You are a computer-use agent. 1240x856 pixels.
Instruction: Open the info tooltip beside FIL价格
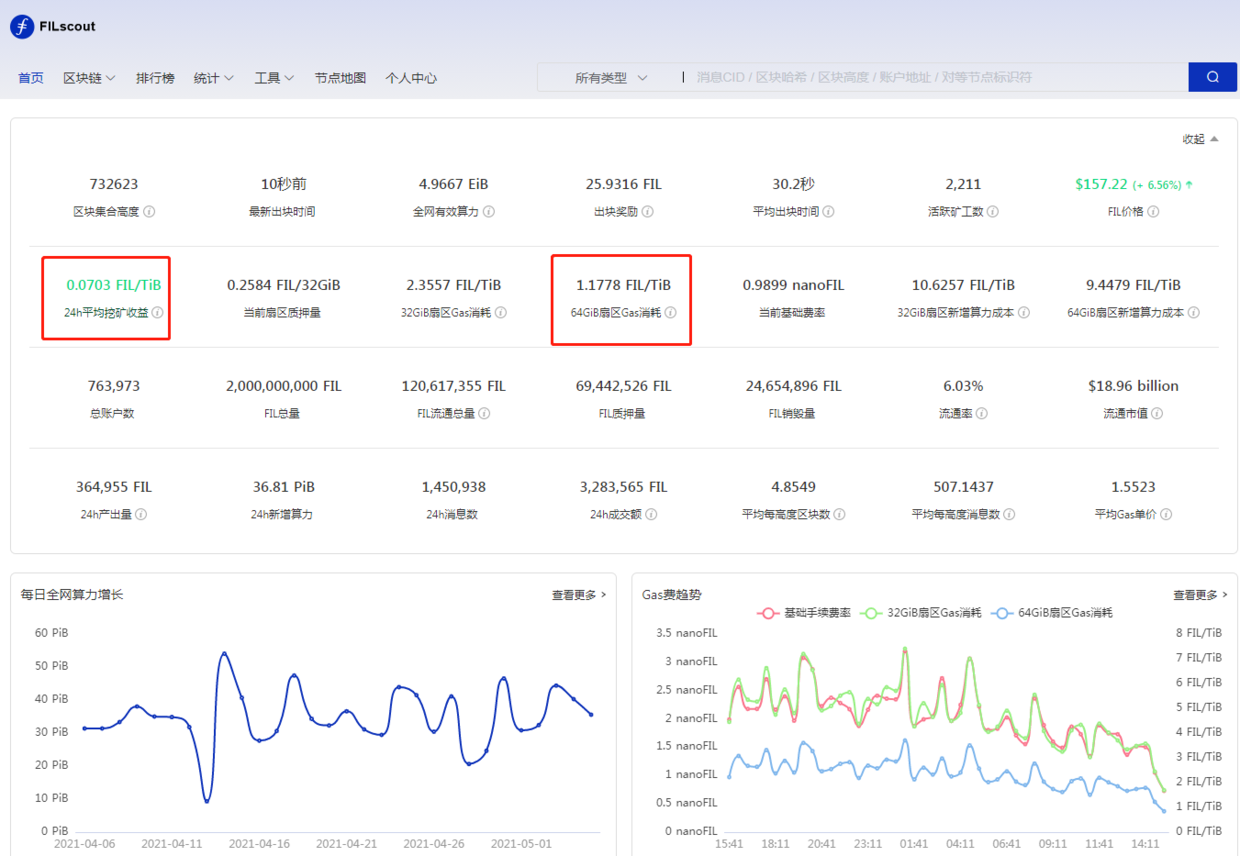pyautogui.click(x=1153, y=212)
